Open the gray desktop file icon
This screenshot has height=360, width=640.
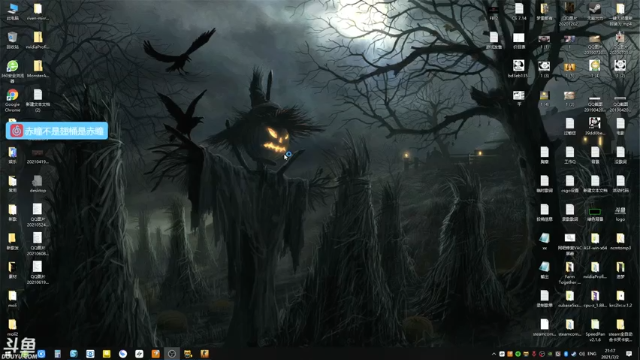38,184
